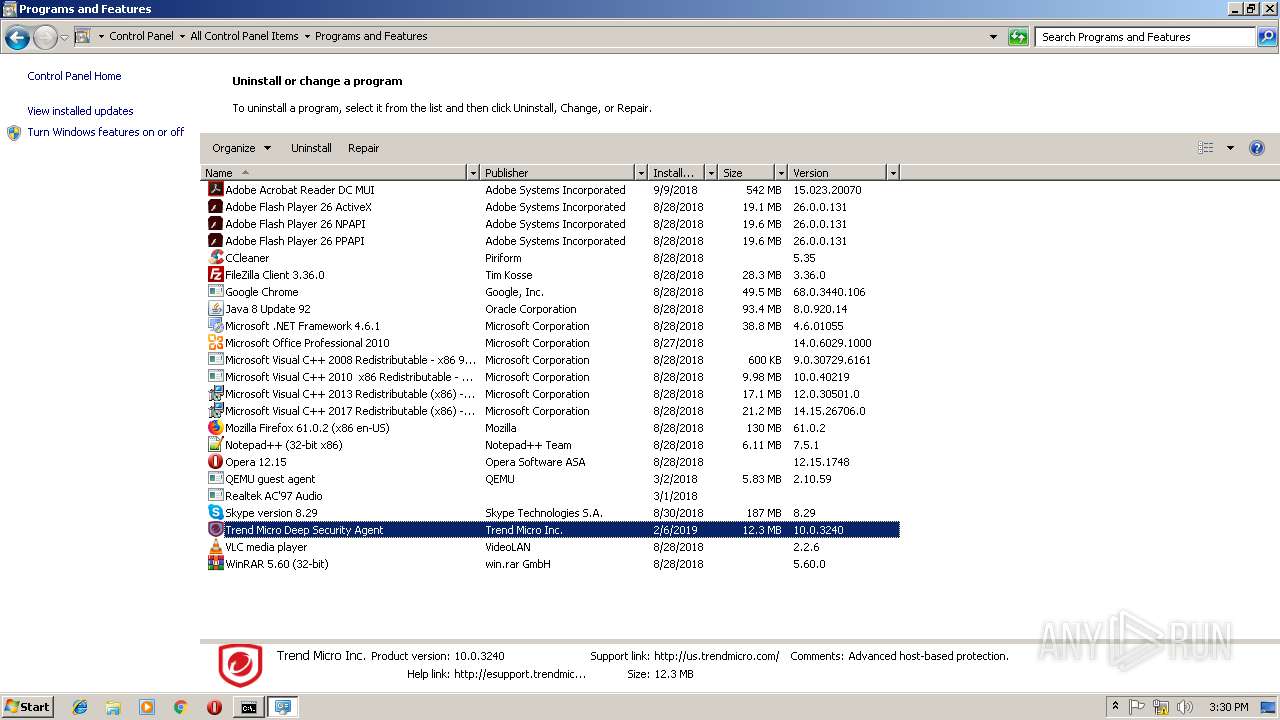Sort by the Publisher column header
The height and width of the screenshot is (720, 1280).
[x=558, y=173]
